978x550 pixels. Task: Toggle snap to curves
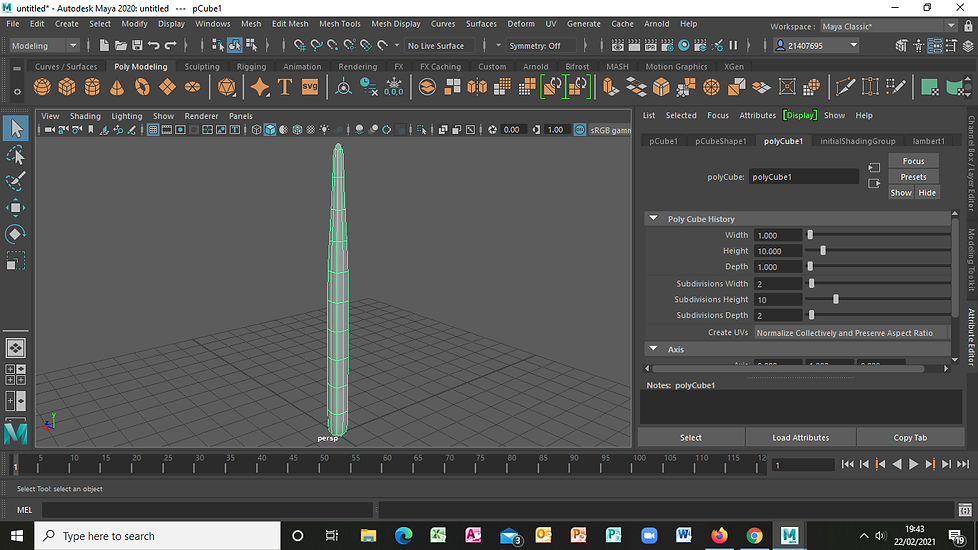[316, 46]
